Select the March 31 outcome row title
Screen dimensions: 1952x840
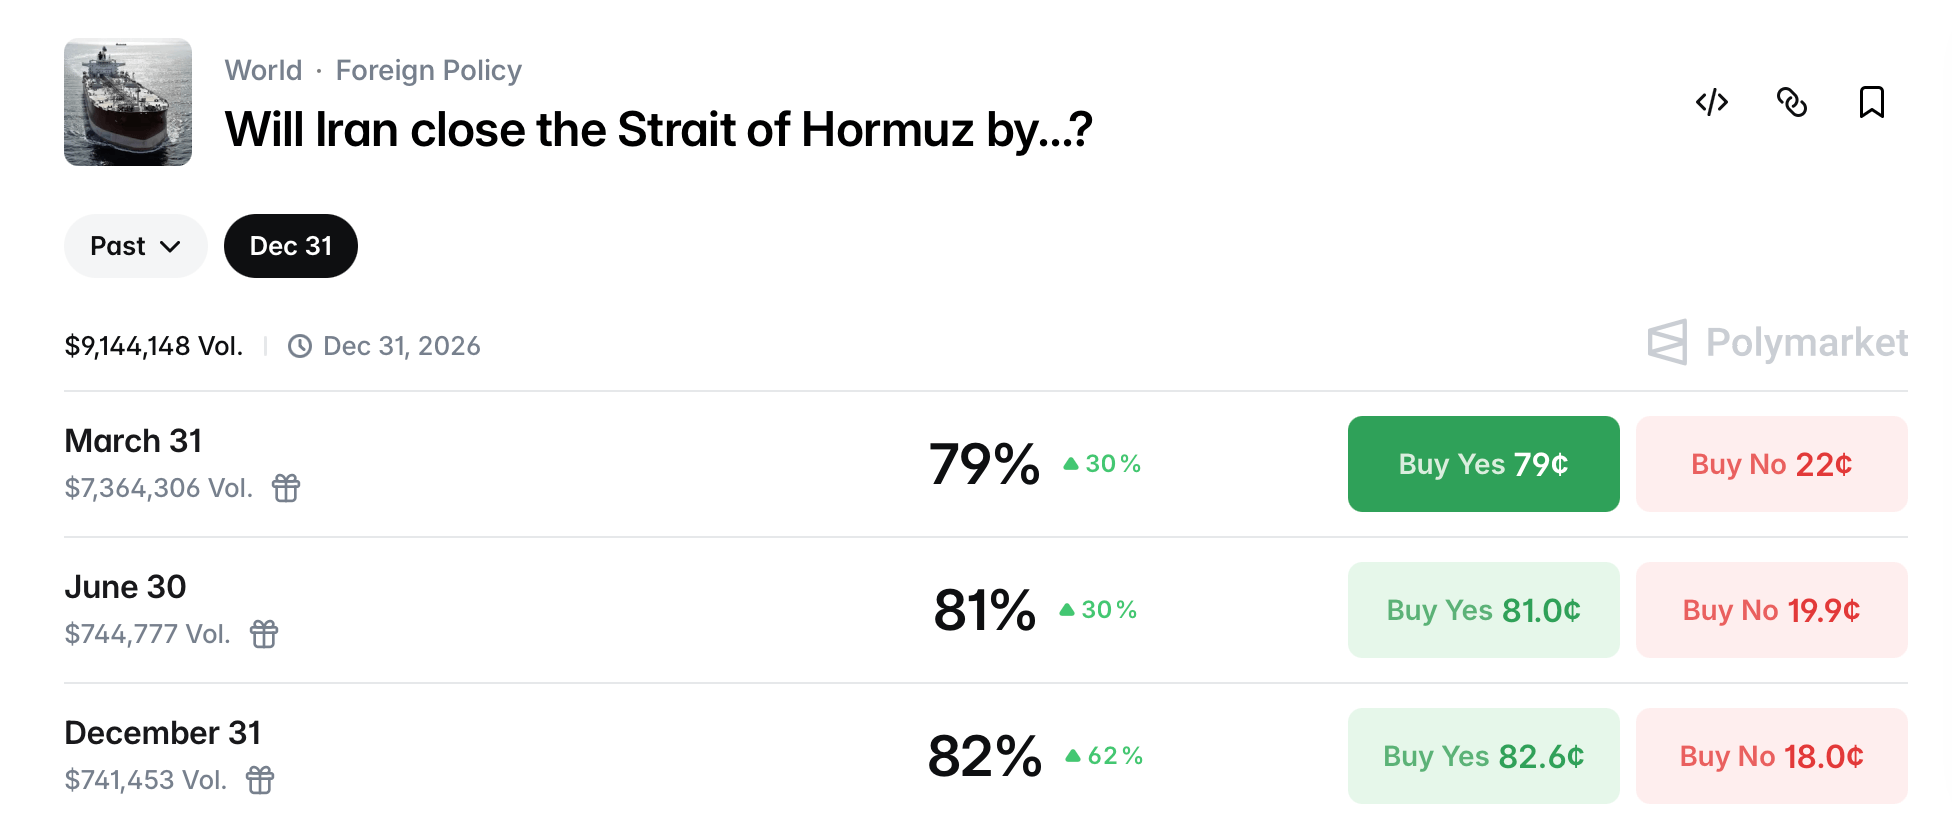[133, 441]
